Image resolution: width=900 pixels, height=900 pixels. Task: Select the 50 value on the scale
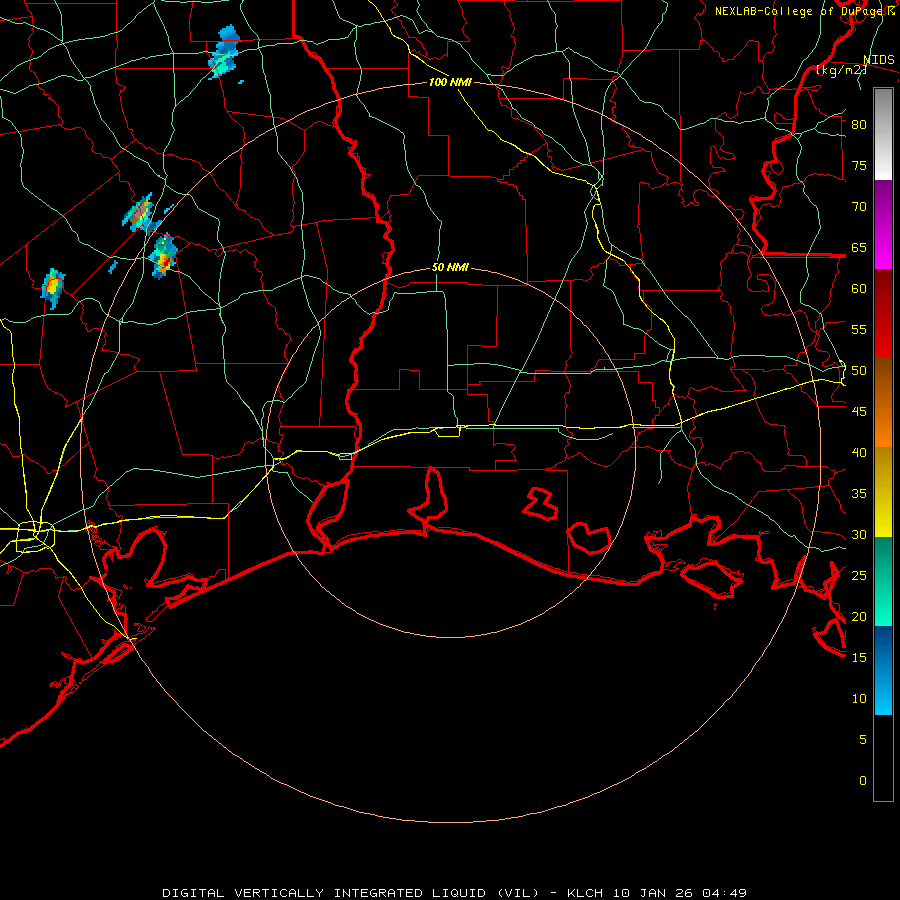coord(859,371)
